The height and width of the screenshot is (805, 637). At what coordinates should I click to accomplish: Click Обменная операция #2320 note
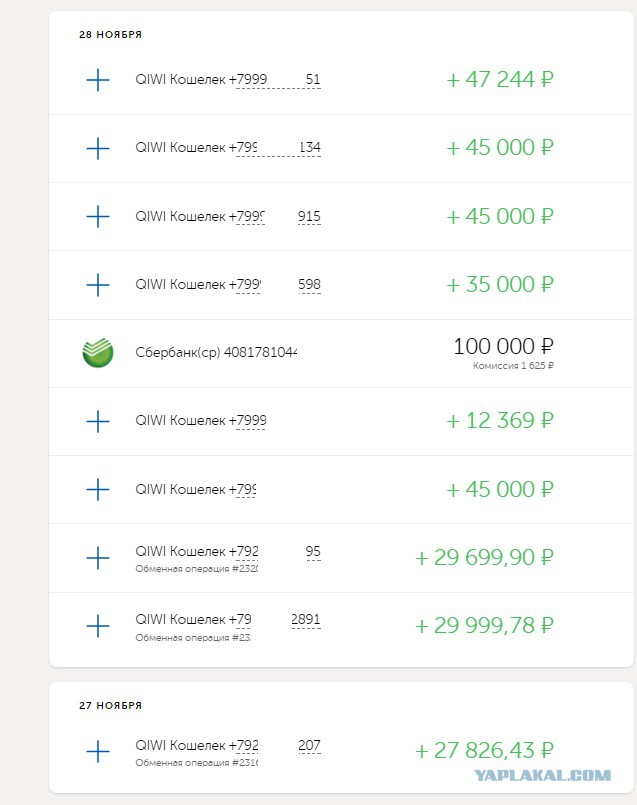tap(197, 569)
